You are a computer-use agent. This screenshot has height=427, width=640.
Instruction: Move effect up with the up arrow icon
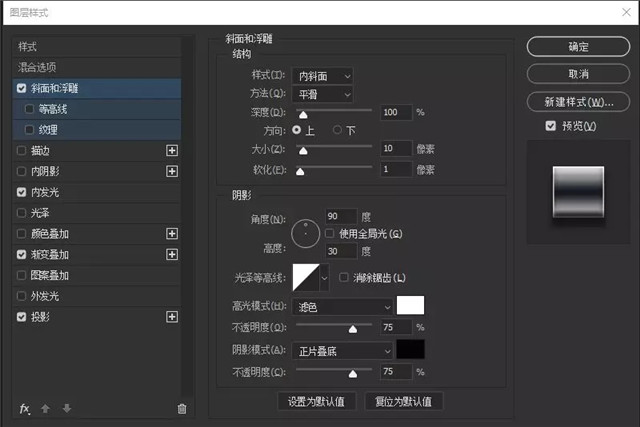(x=45, y=408)
